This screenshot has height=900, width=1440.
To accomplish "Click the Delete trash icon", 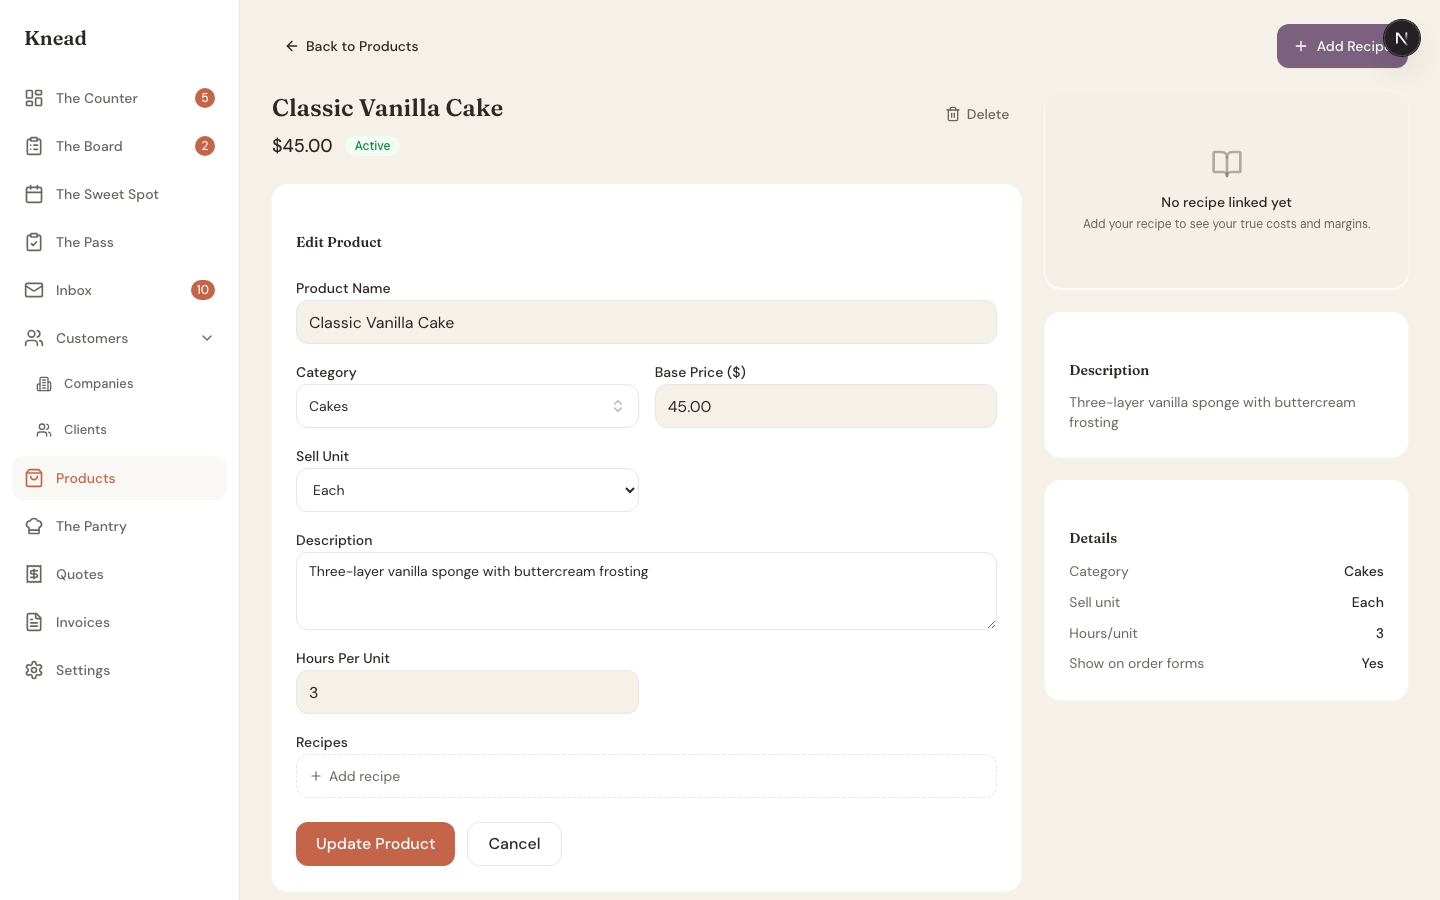I will tap(953, 114).
